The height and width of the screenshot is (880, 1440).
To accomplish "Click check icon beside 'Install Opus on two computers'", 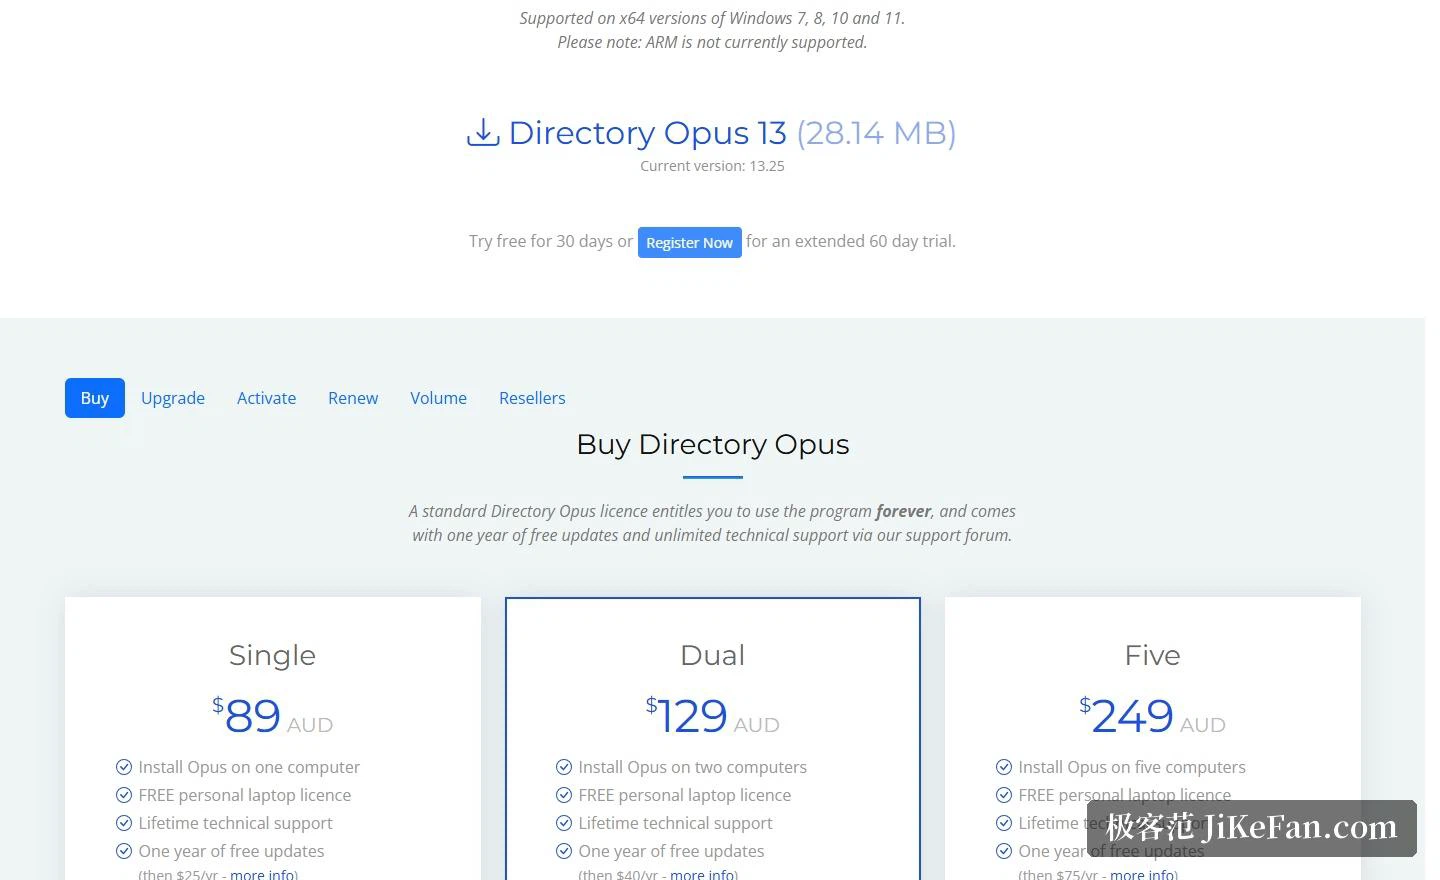I will tap(564, 767).
